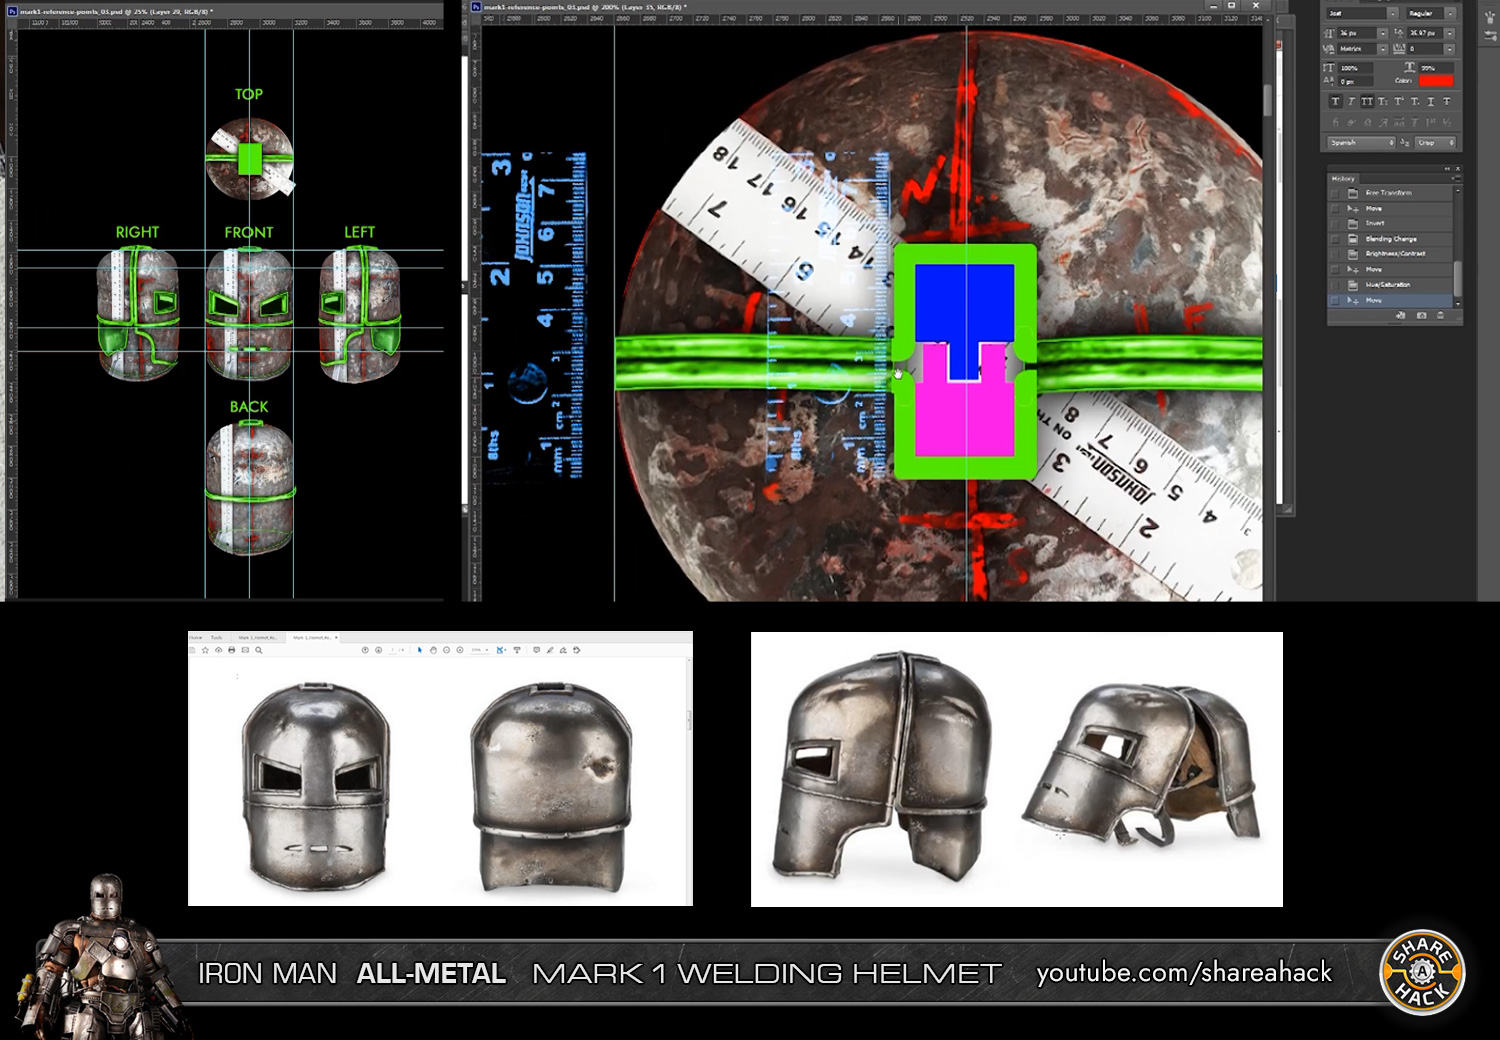1500x1040 pixels.
Task: Click star bookmark icon in PDF viewer toolbar
Action: click(x=205, y=650)
